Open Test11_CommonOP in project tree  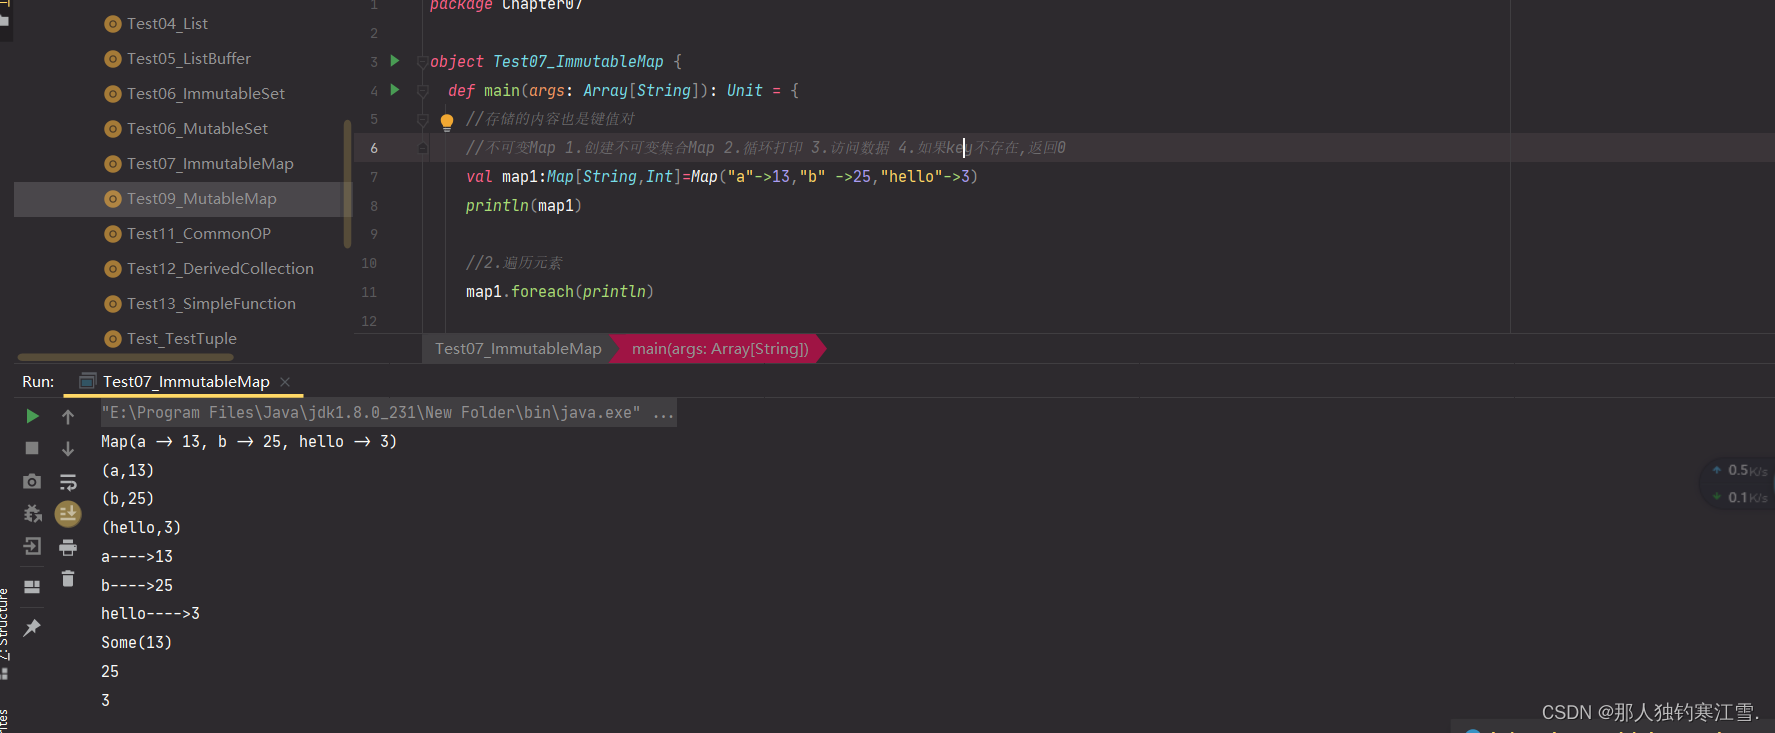(199, 233)
